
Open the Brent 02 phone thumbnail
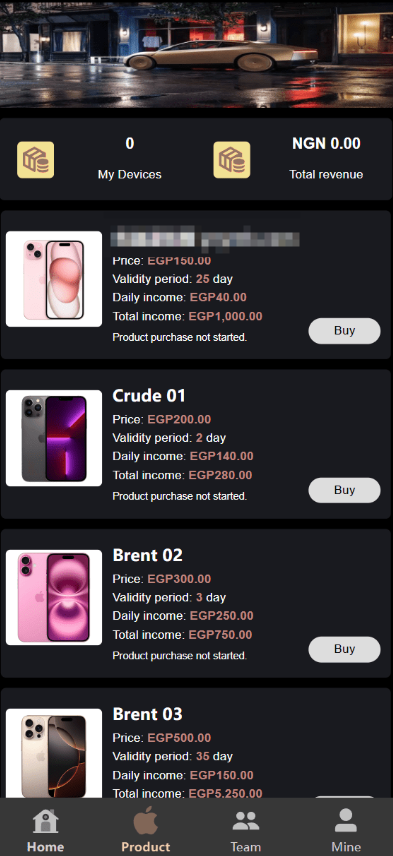pyautogui.click(x=54, y=597)
